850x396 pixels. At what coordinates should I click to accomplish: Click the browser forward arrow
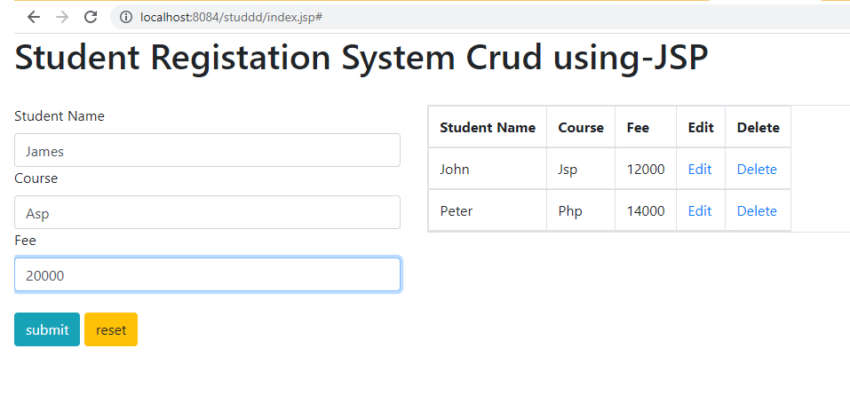62,17
